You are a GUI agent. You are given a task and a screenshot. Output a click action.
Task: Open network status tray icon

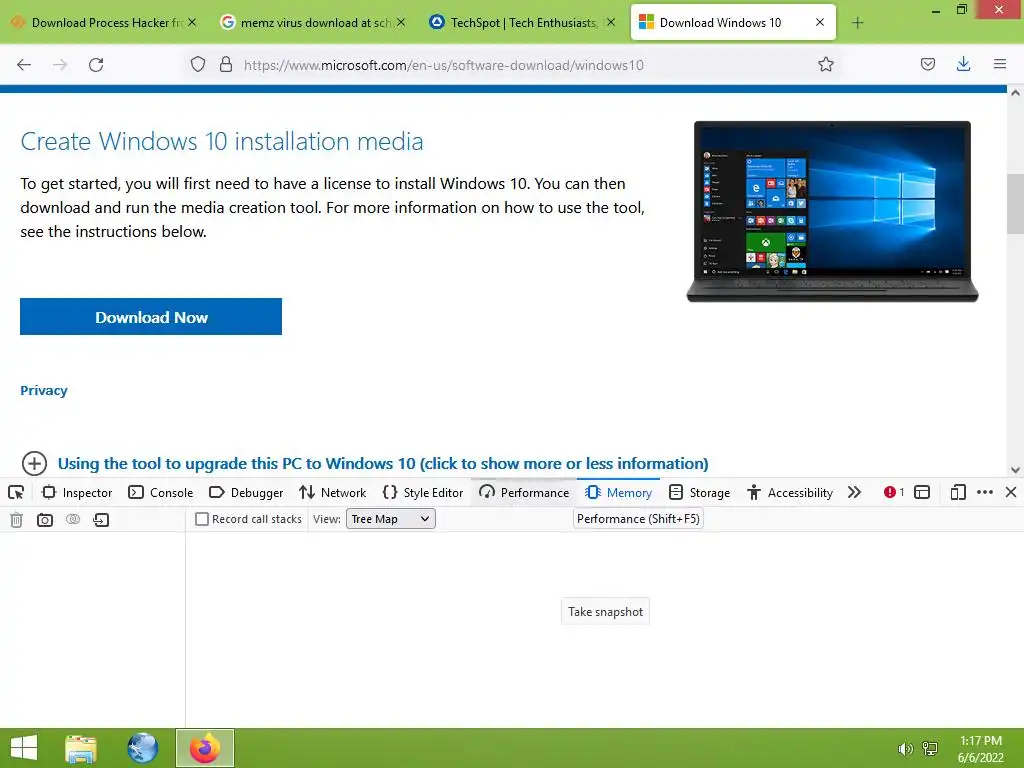tap(930, 749)
